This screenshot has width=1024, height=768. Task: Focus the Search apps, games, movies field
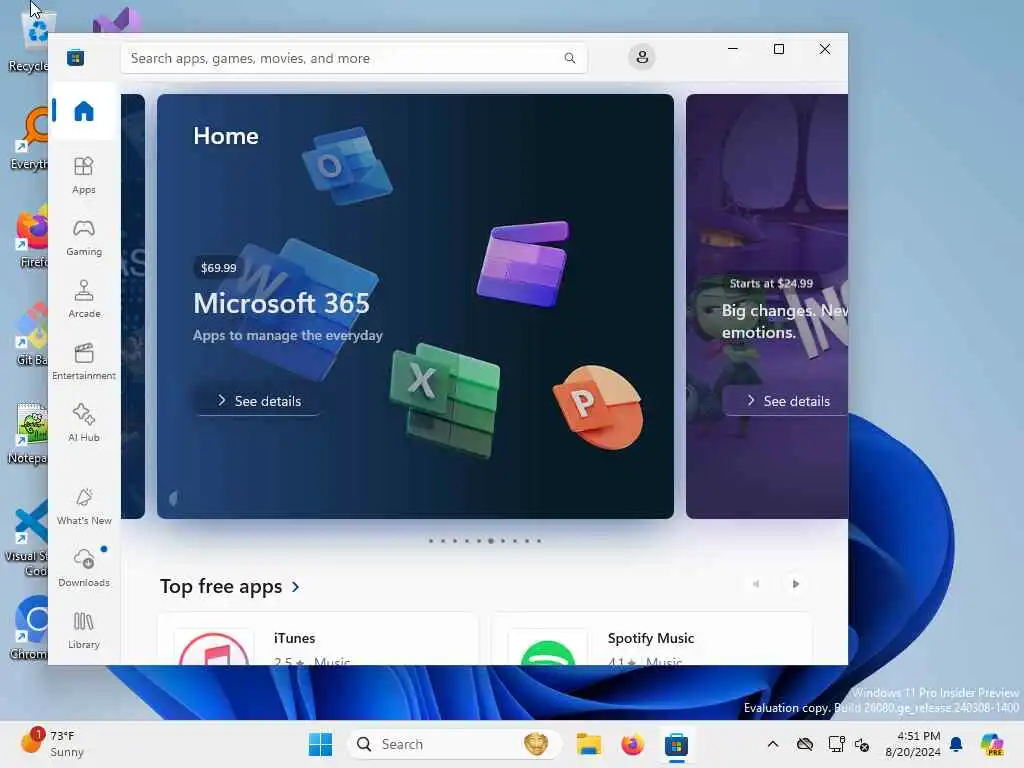point(353,58)
